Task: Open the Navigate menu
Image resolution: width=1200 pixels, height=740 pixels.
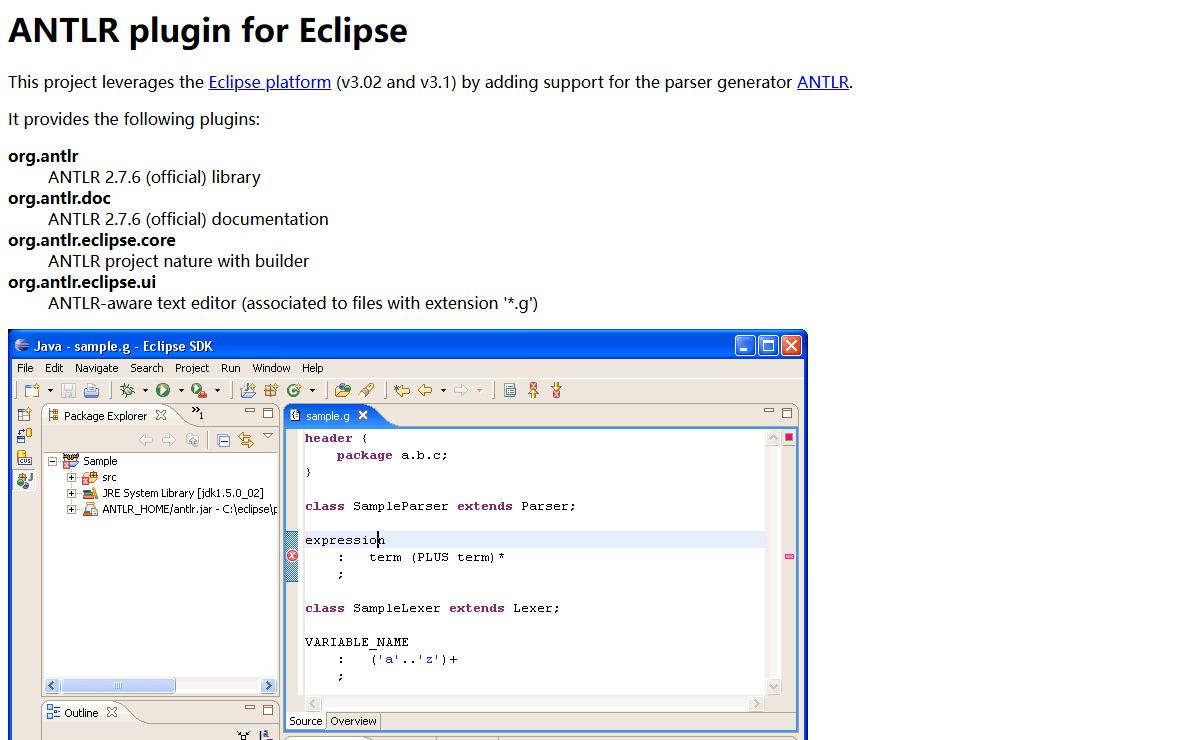Action: click(x=97, y=368)
